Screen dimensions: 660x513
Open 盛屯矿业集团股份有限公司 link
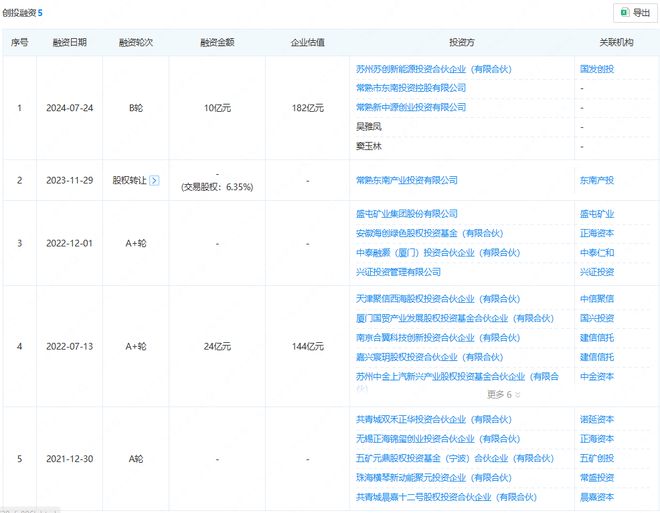[407, 214]
